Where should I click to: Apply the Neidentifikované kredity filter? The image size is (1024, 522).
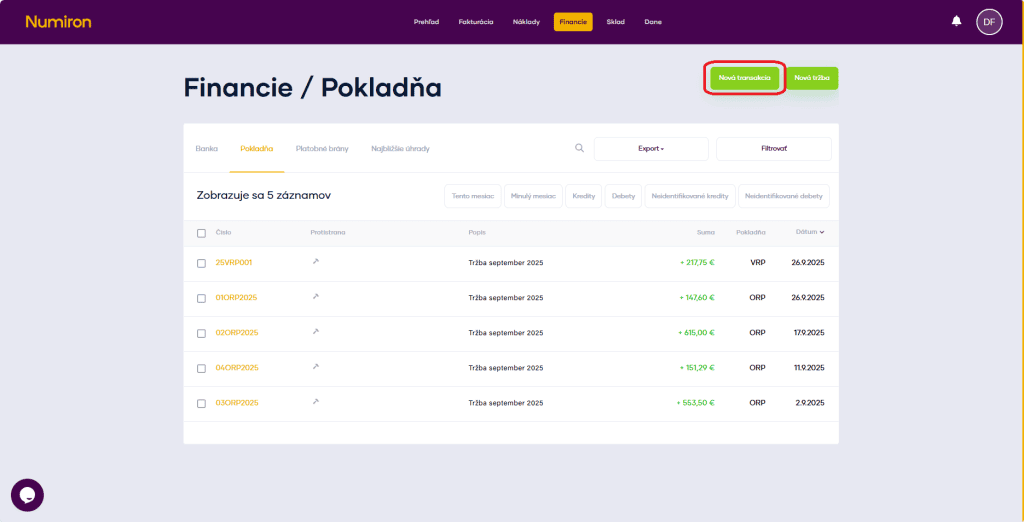click(x=690, y=196)
